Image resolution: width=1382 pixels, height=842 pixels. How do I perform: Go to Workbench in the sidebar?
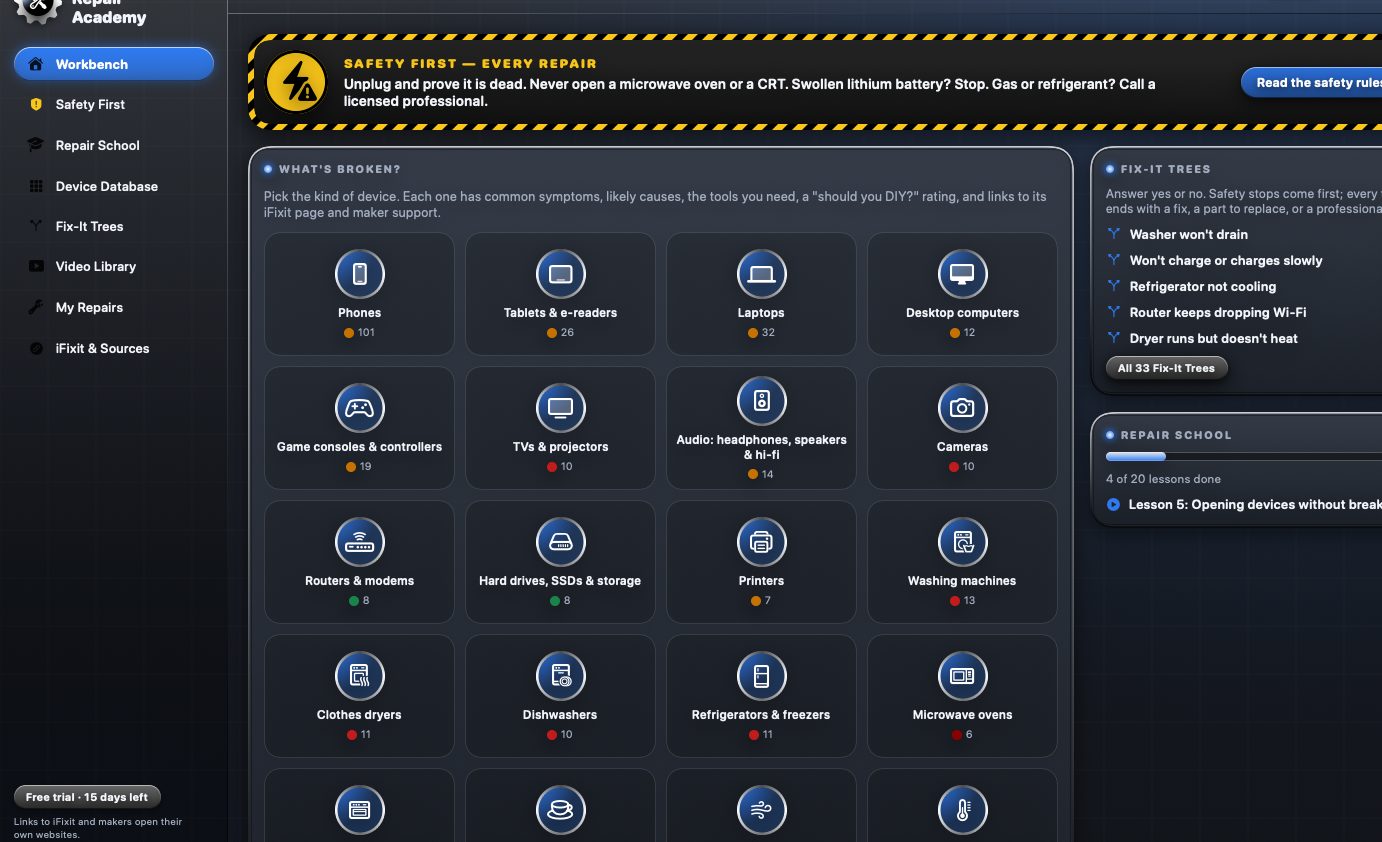point(114,64)
